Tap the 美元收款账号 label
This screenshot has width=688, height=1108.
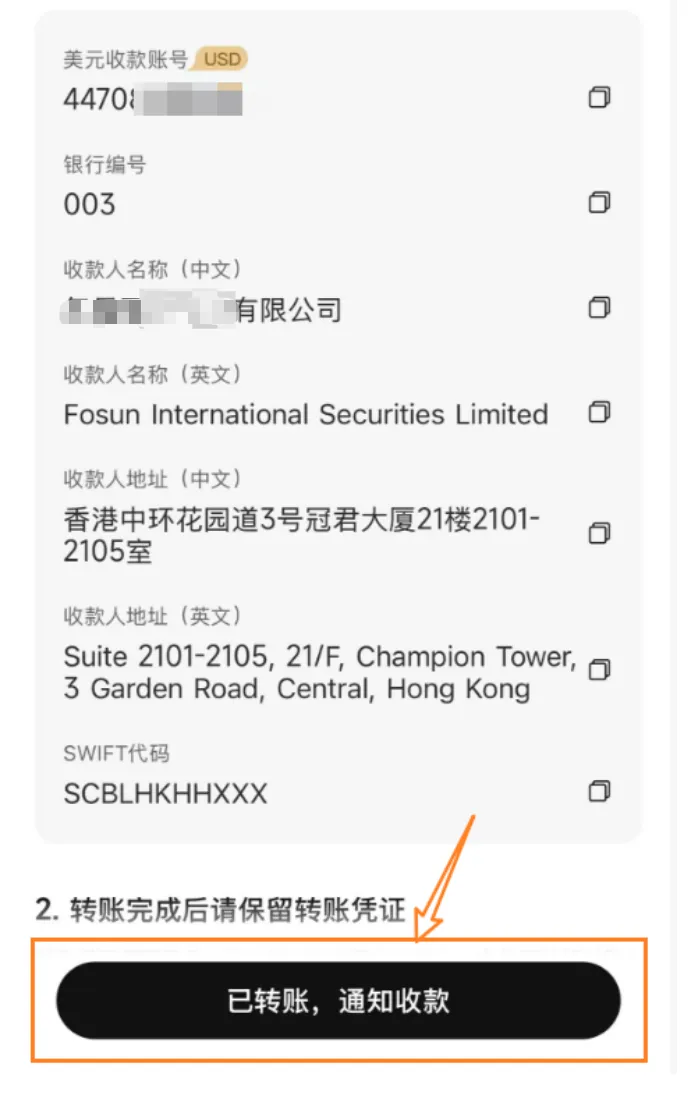(x=126, y=59)
